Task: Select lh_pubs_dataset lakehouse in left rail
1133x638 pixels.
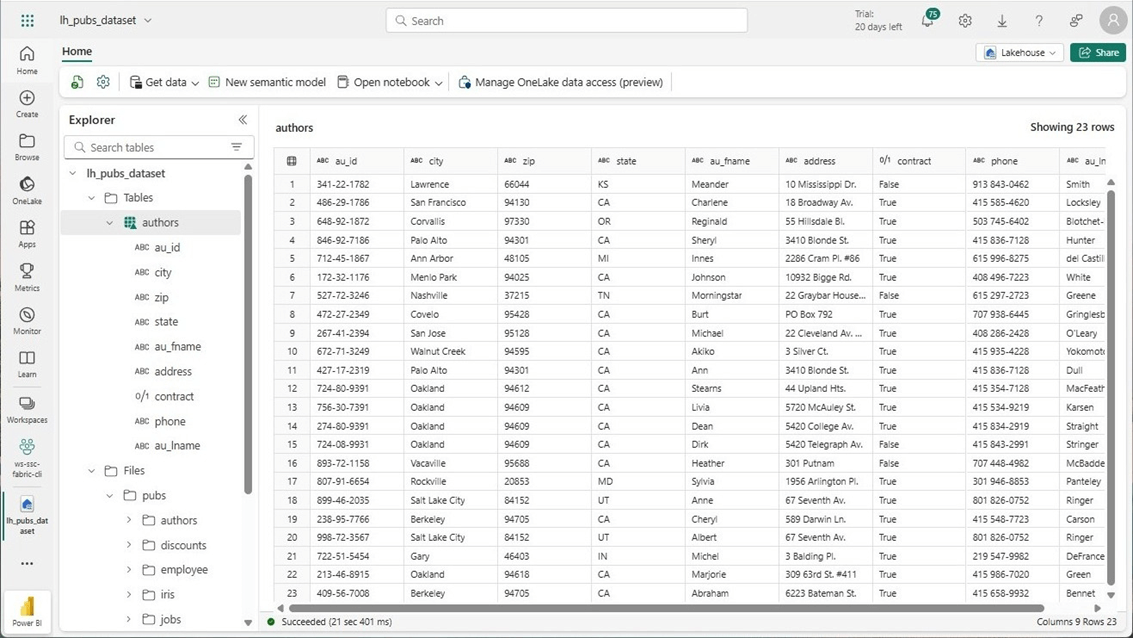Action: coord(27,514)
